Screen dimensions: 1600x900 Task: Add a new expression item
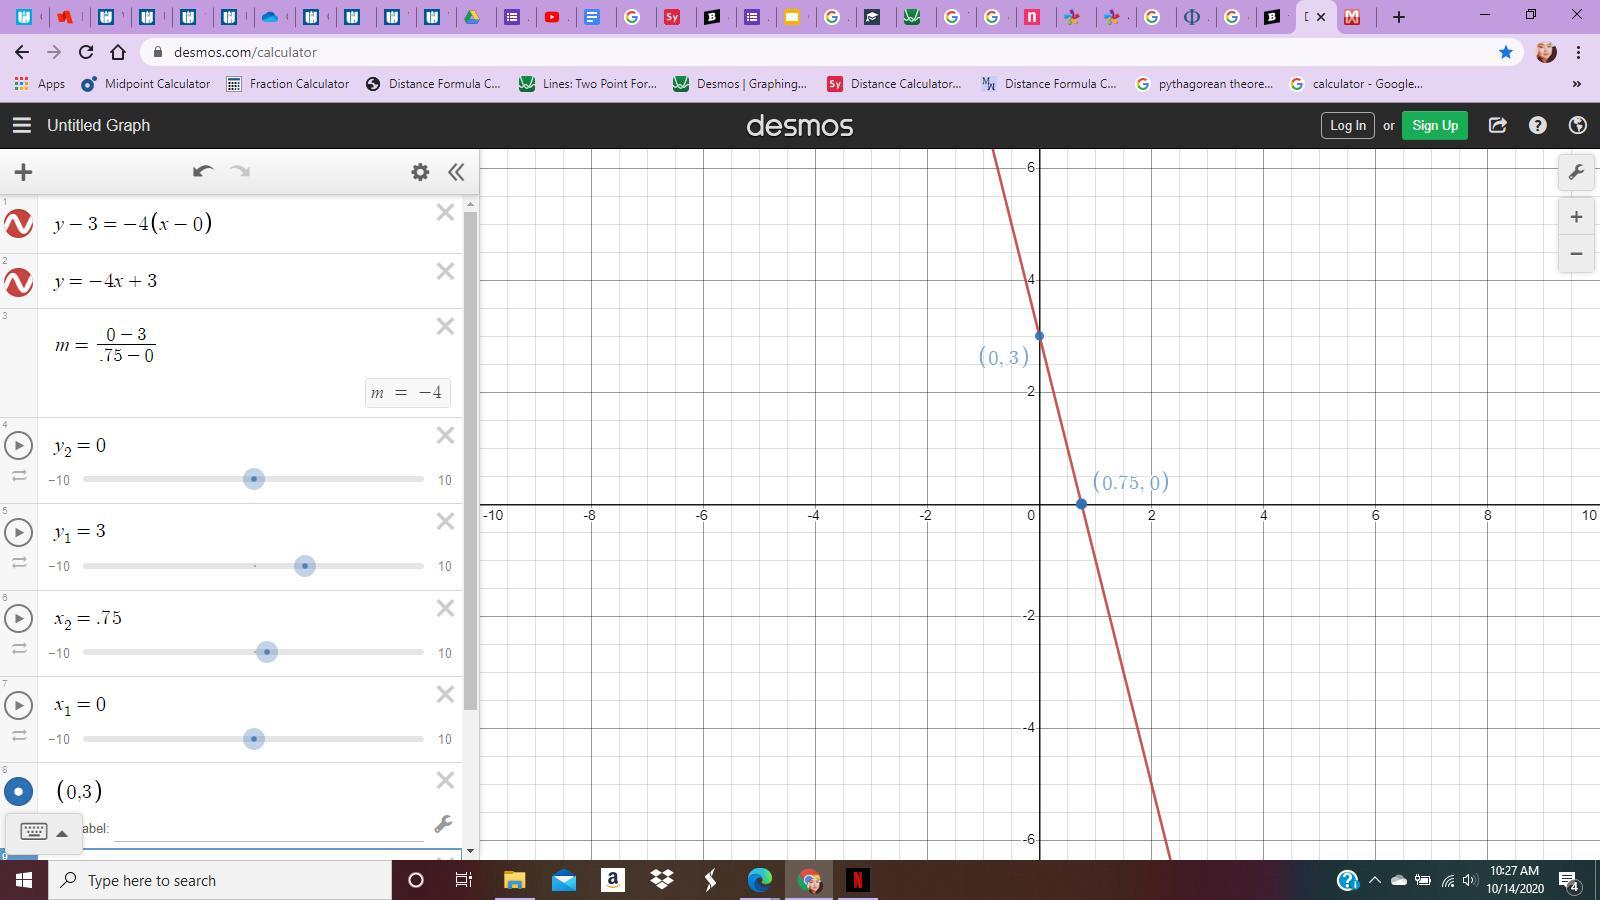coord(23,172)
